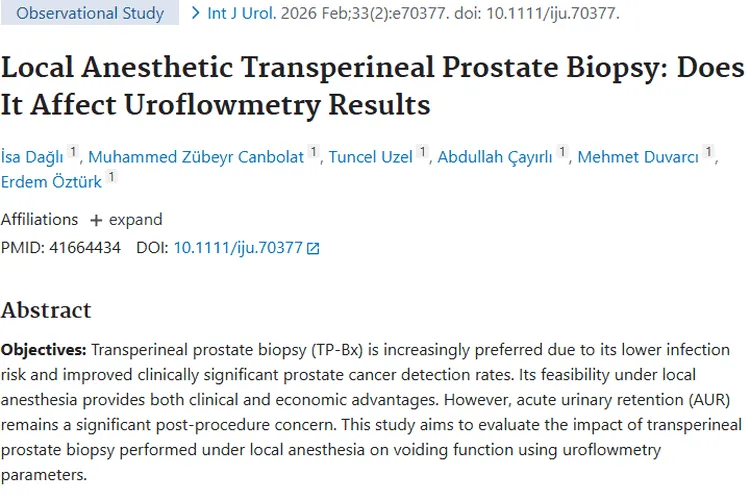
Task: Click affiliation superscript after Canbolat
Action: (x=313, y=152)
